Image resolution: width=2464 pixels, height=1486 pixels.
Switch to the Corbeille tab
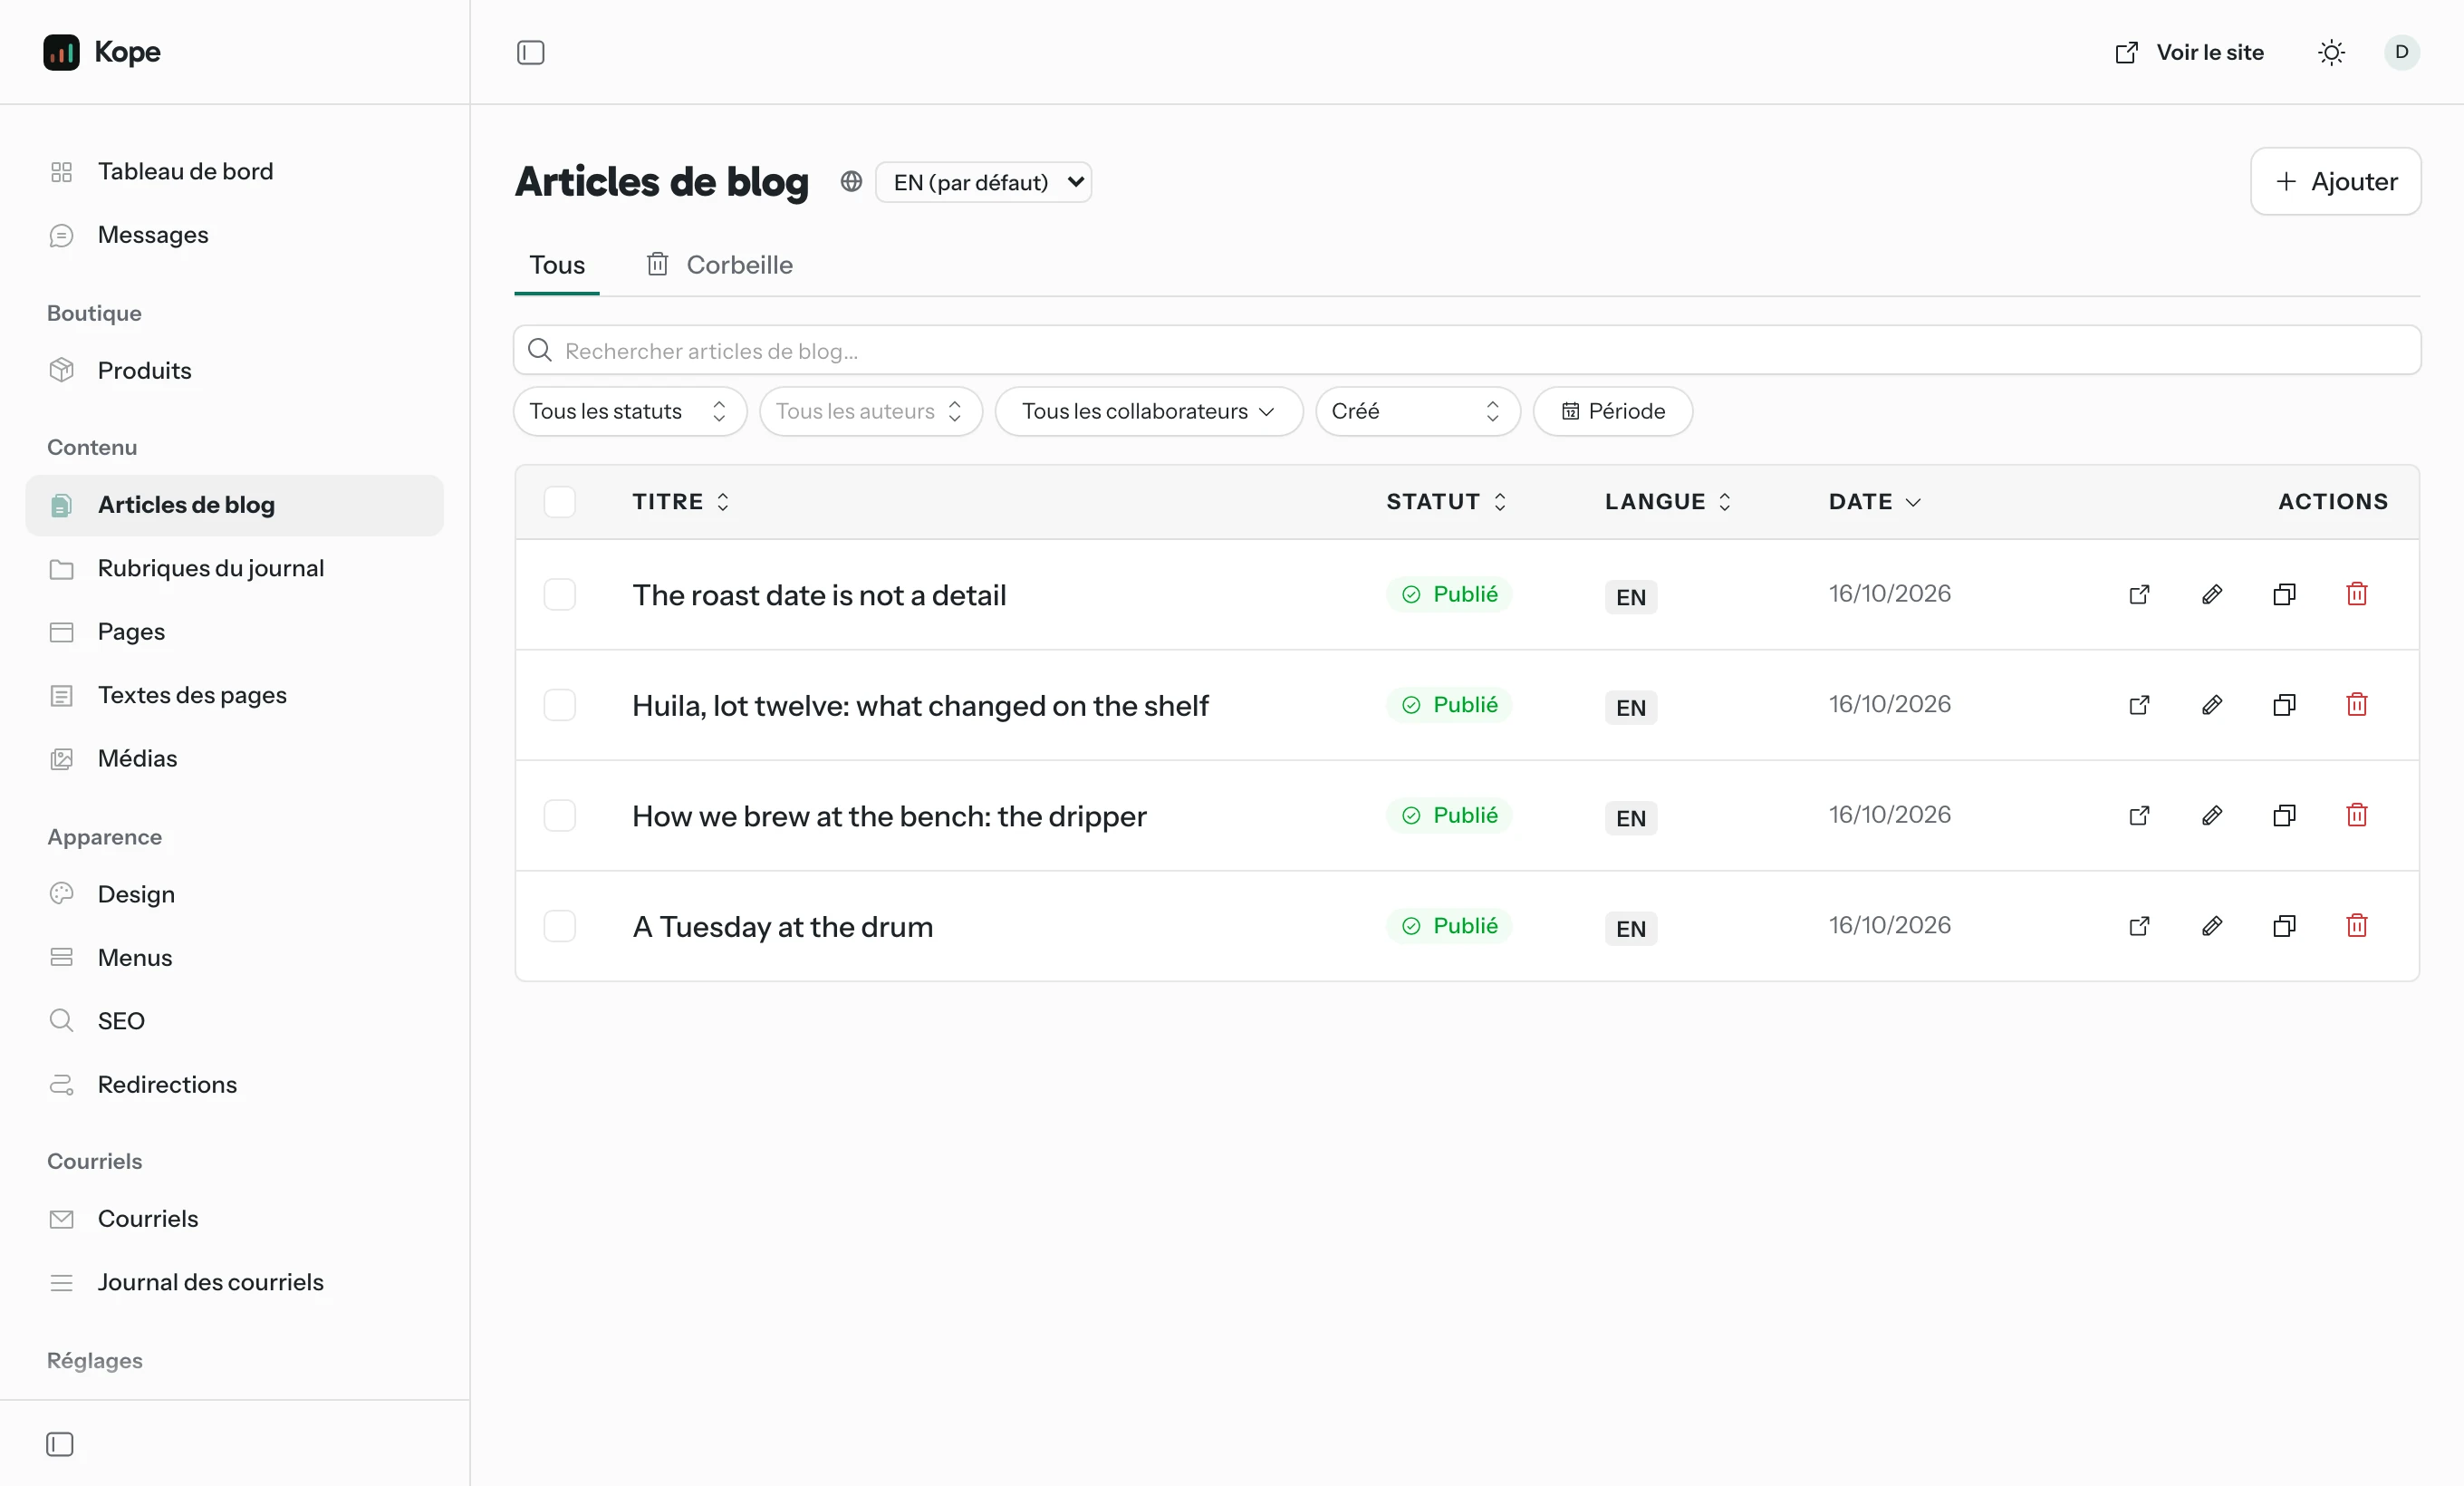coord(720,265)
